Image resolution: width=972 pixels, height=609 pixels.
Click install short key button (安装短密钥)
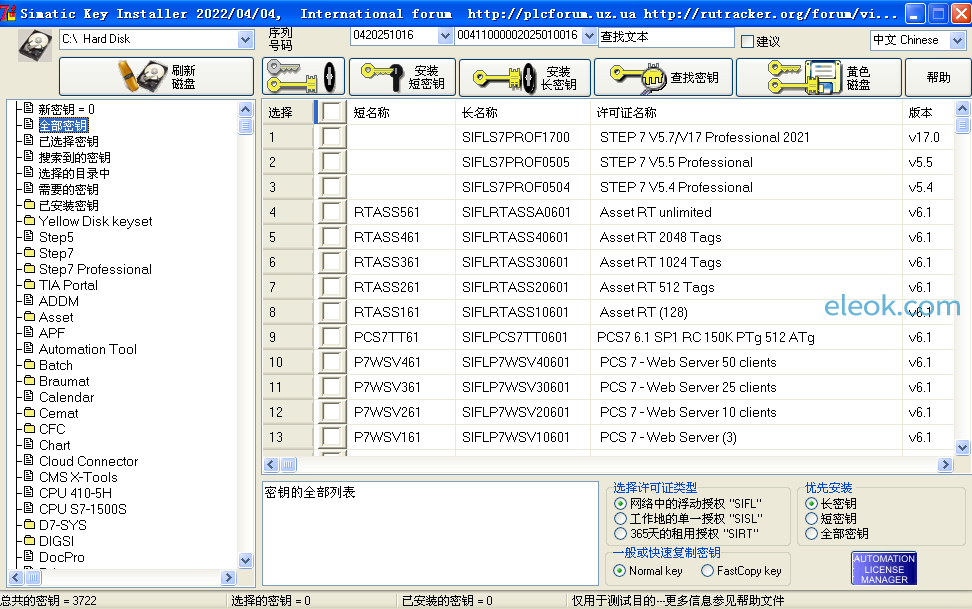coord(402,77)
